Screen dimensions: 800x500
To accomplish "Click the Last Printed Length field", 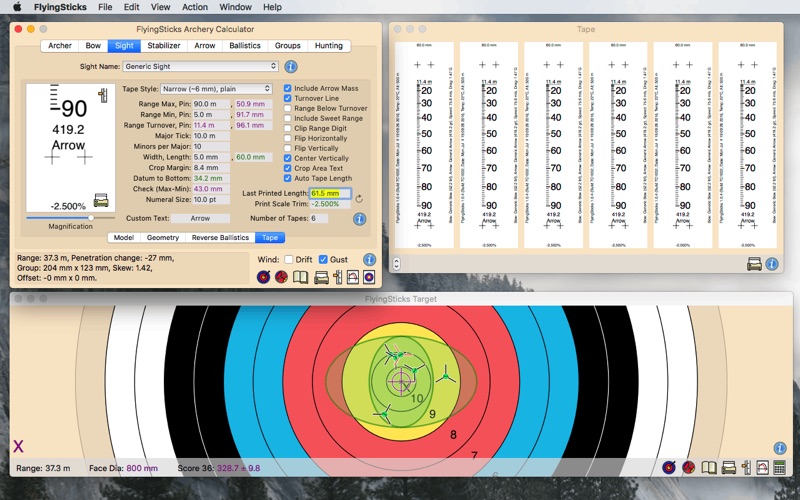I will point(330,193).
